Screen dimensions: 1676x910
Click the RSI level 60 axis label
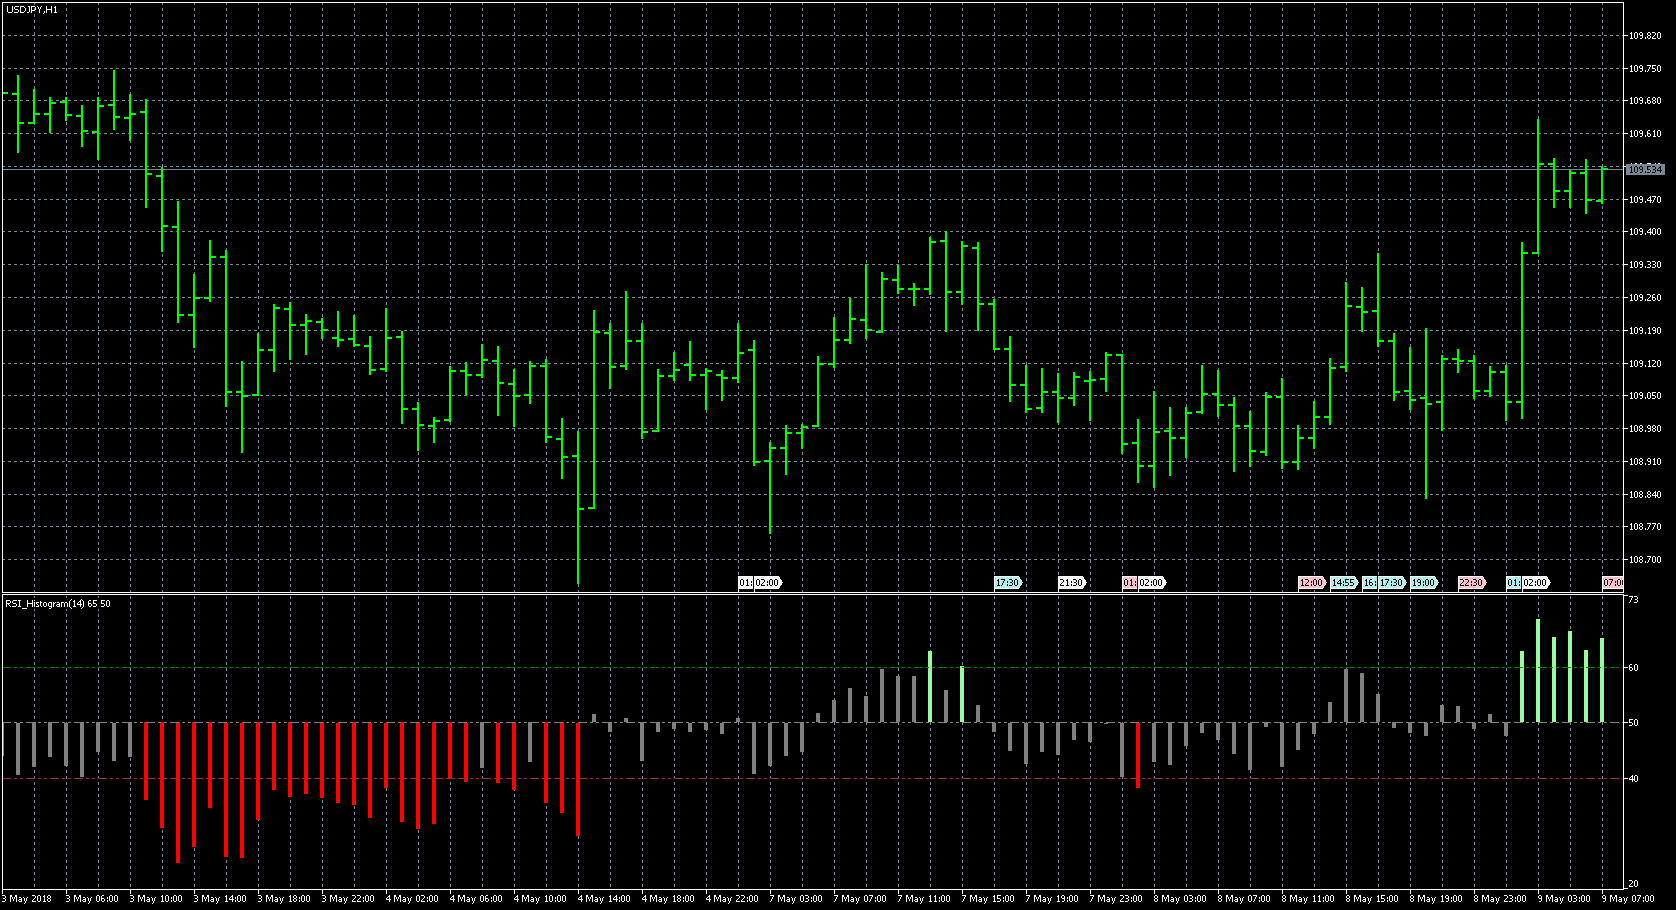pos(1633,668)
